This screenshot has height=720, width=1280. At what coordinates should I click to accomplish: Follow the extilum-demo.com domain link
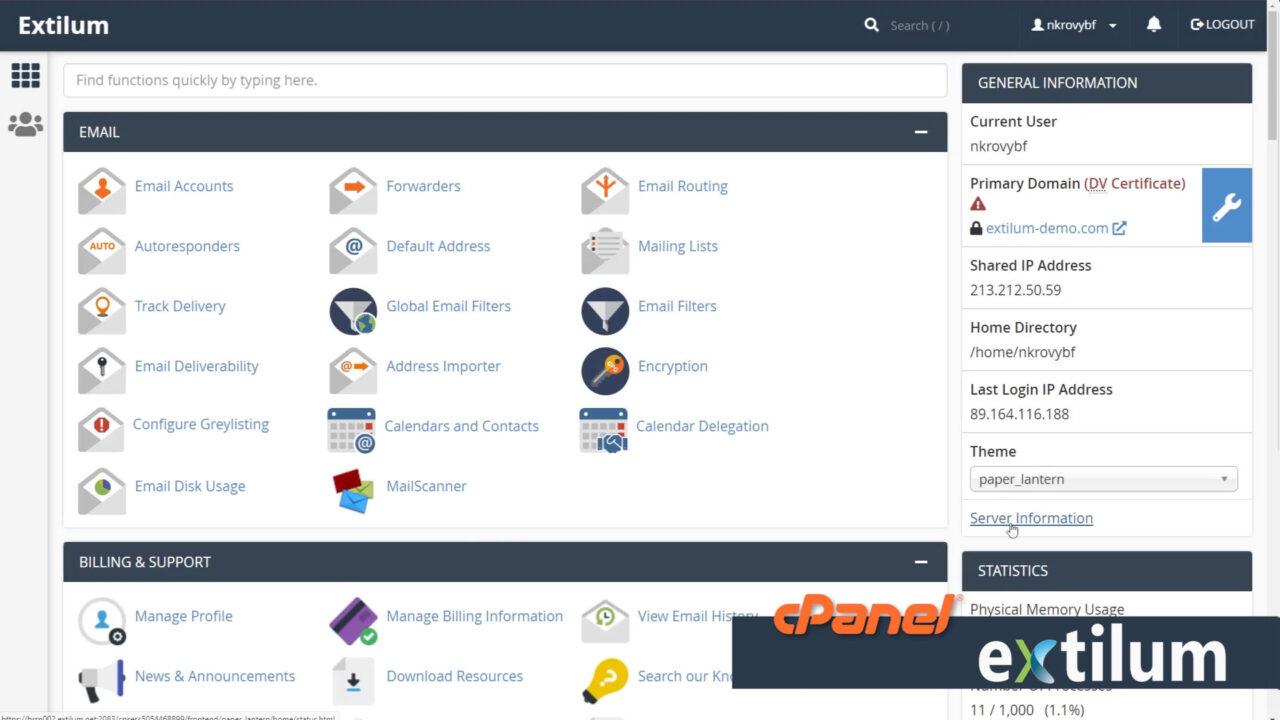[x=1047, y=227]
